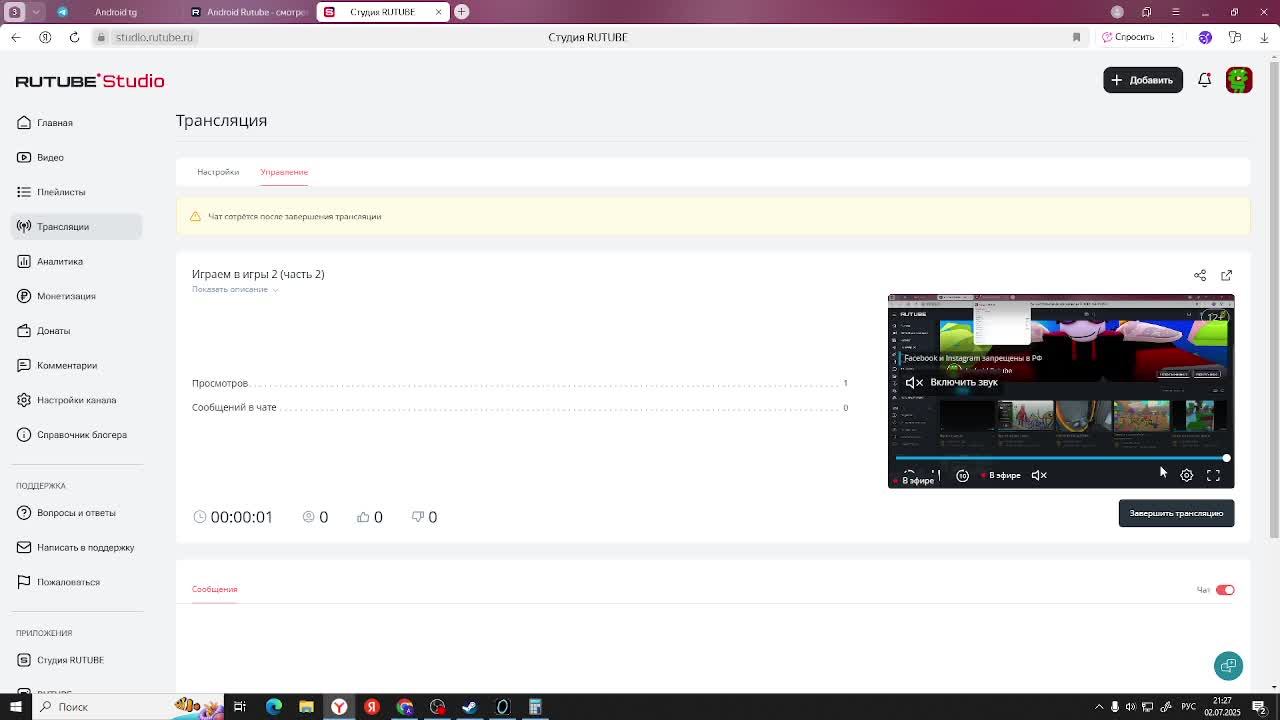Click the player progress bar
Viewport: 1280px width, 720px height.
[1061, 458]
